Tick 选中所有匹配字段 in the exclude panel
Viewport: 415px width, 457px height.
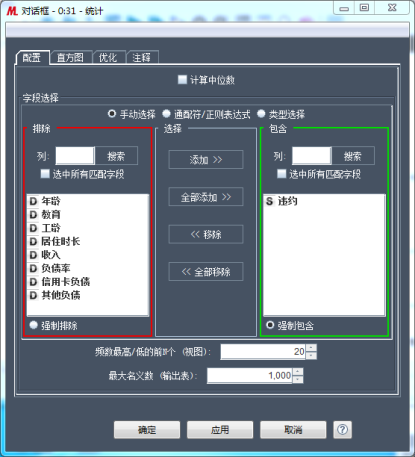[45, 174]
